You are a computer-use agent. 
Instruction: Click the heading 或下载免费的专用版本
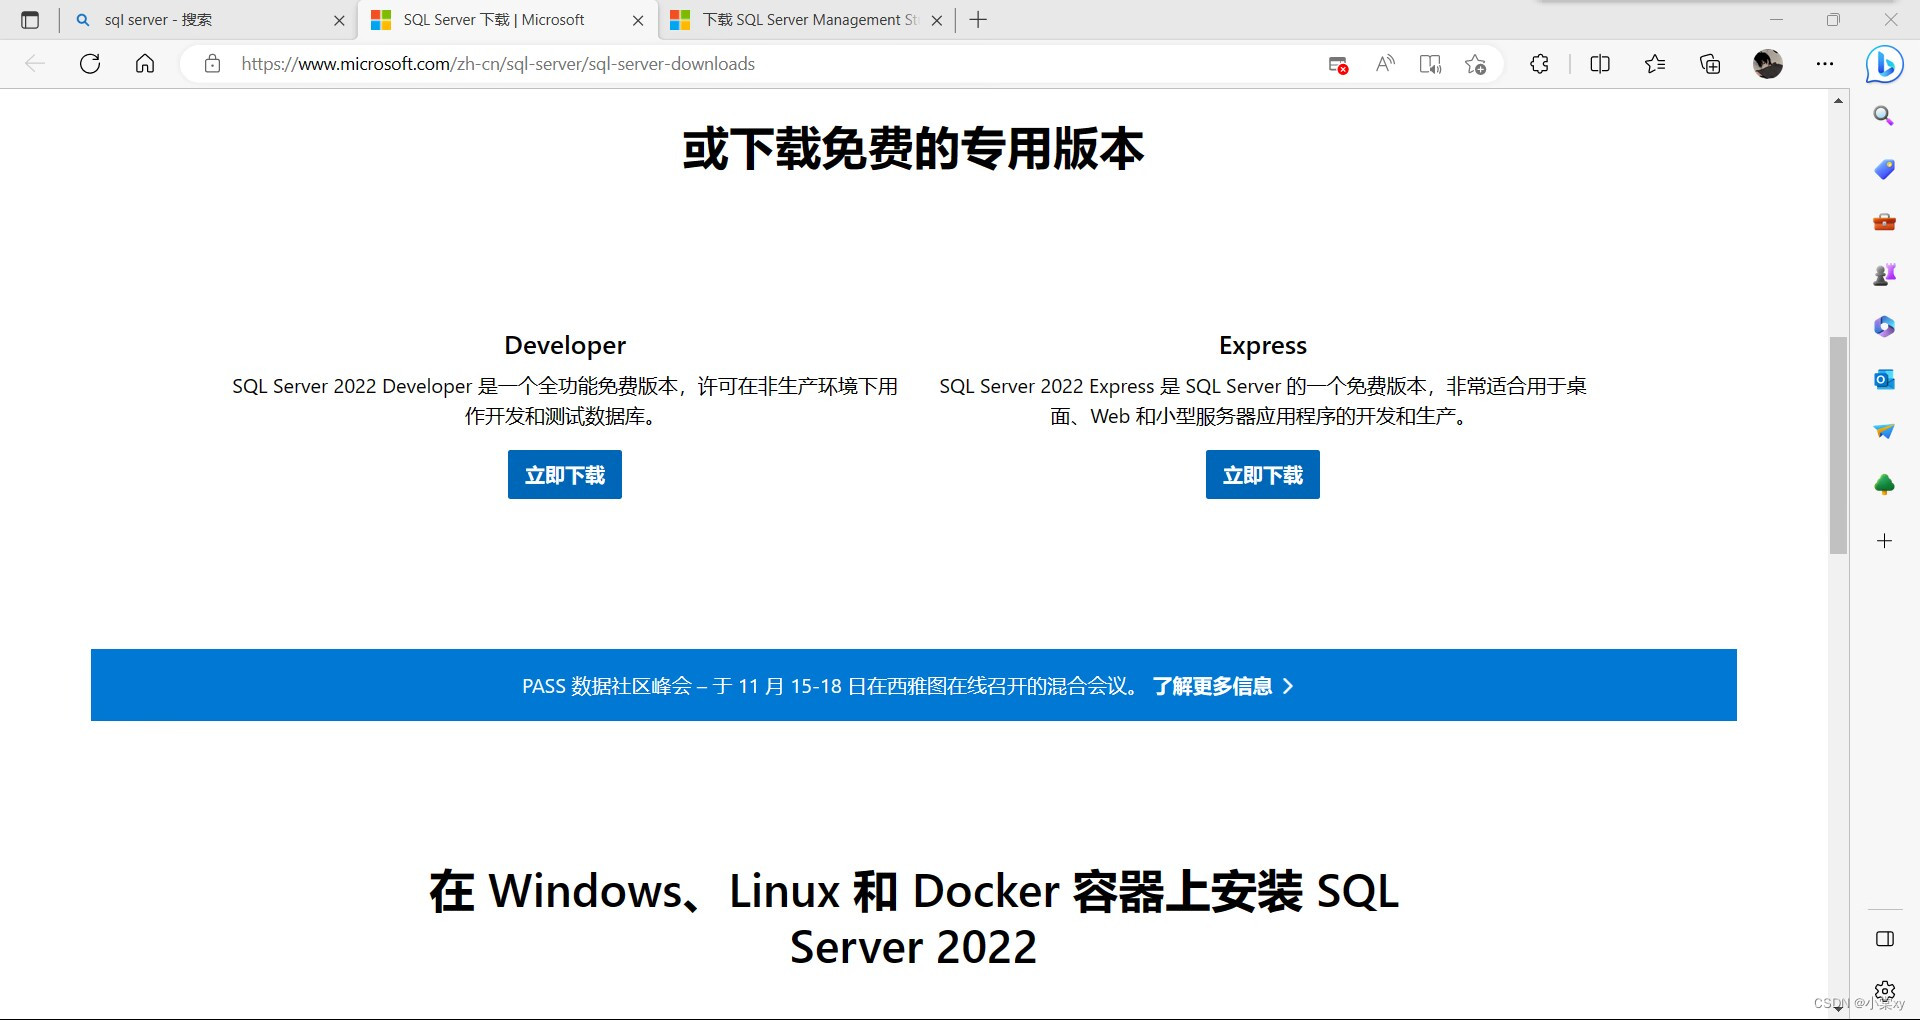913,149
